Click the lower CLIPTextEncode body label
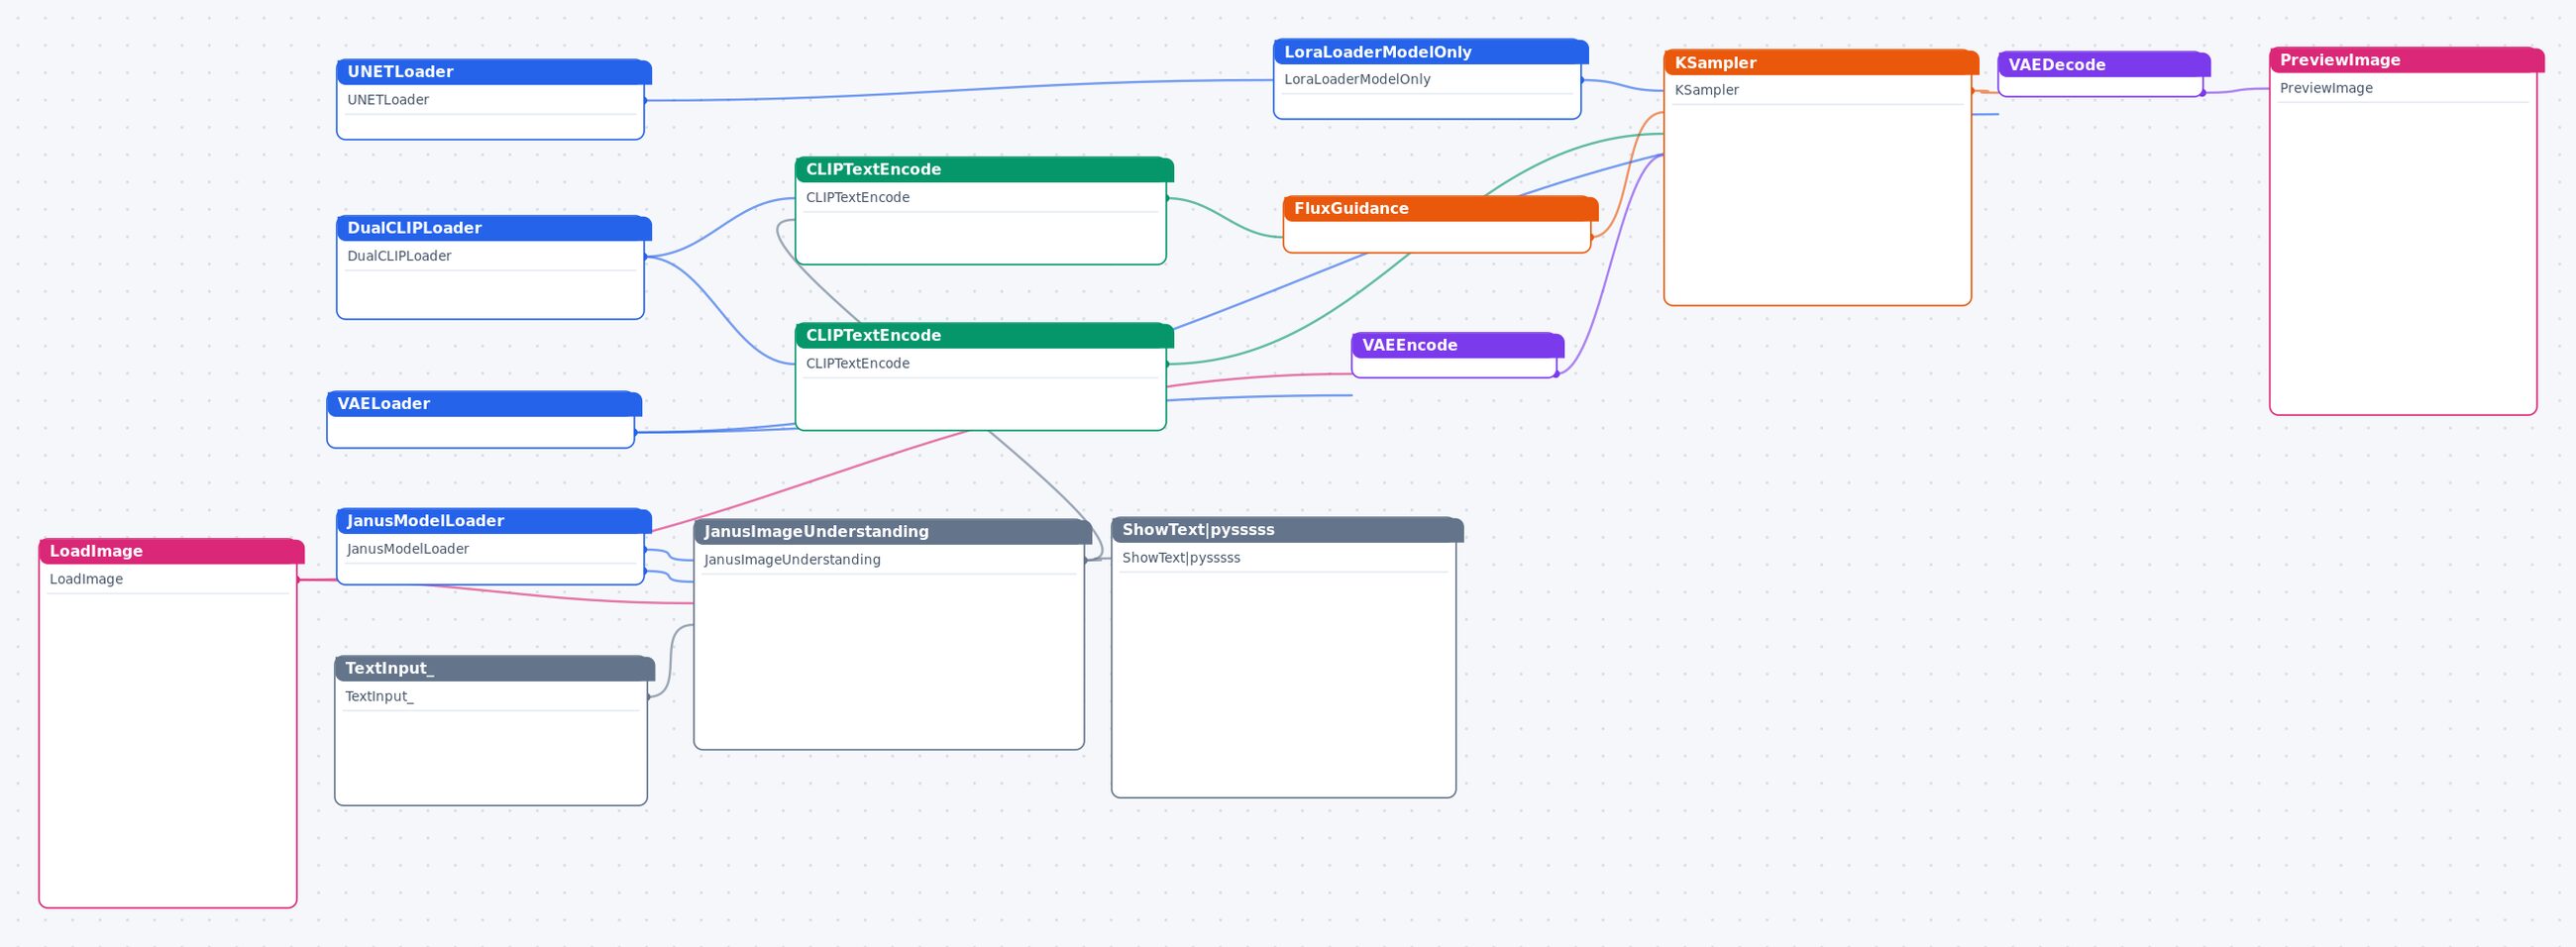 pos(858,364)
